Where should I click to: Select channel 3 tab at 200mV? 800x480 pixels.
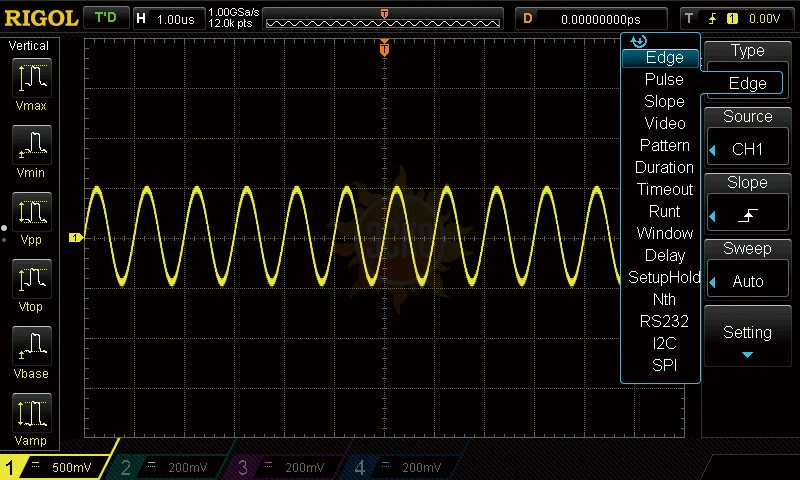(286, 467)
